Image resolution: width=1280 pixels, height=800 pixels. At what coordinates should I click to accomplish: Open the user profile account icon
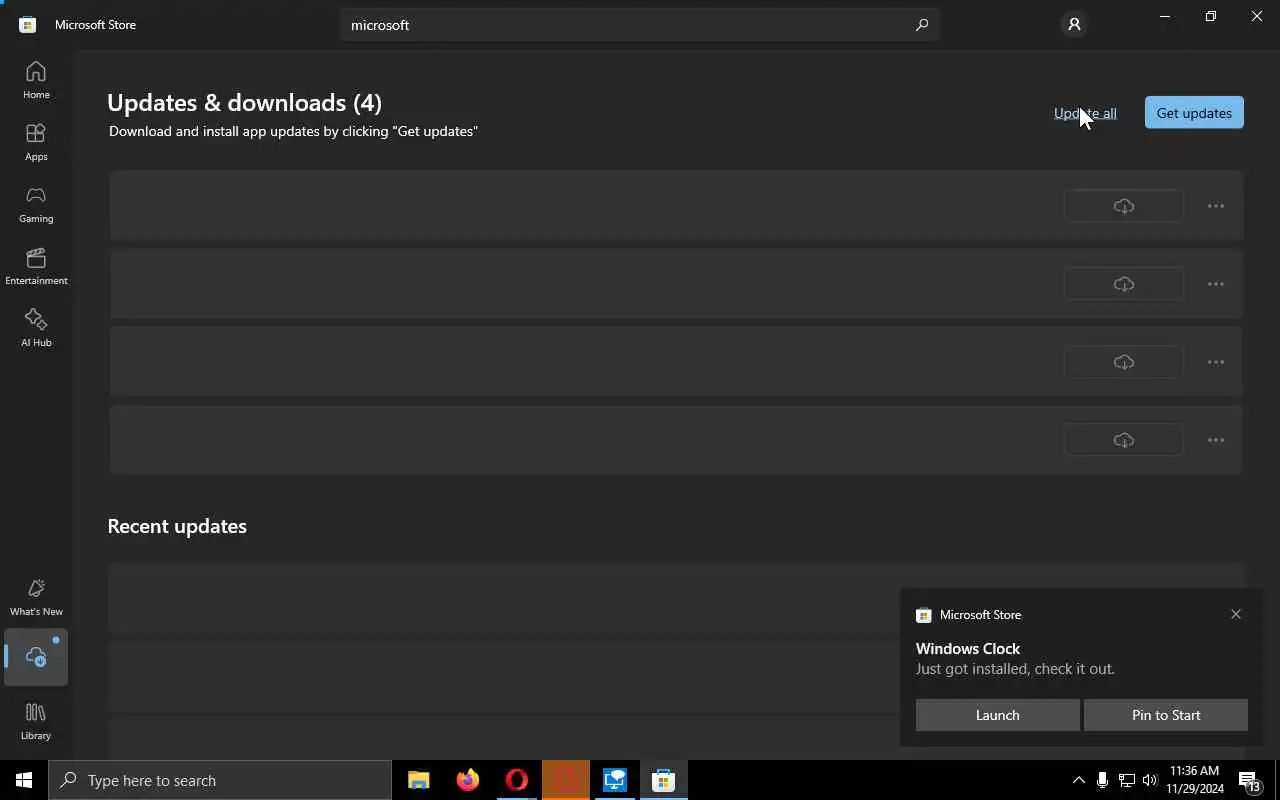1074,25
